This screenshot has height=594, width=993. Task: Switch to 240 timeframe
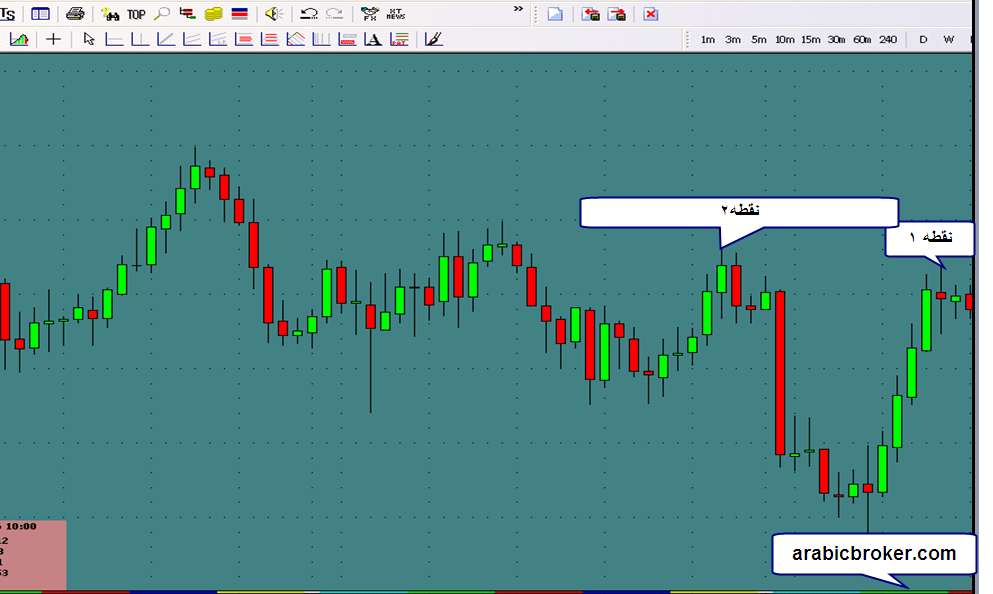point(888,39)
